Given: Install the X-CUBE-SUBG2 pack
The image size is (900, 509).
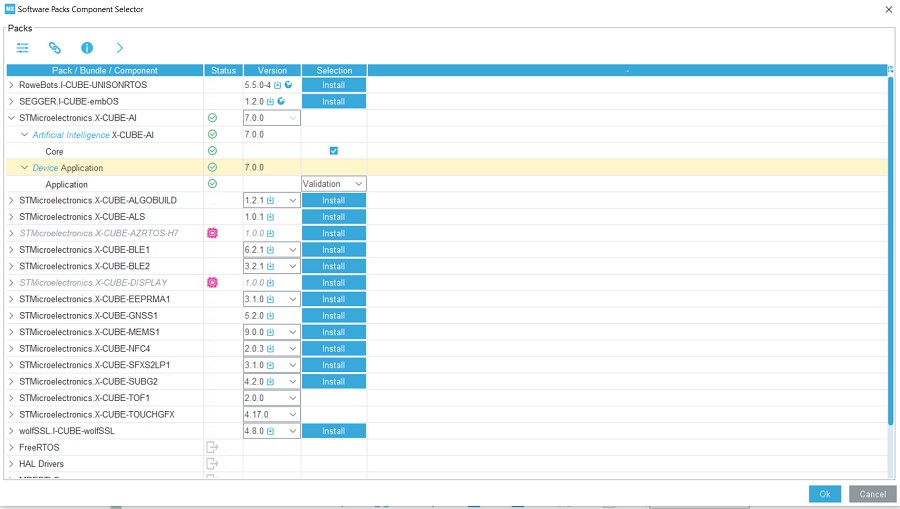Looking at the screenshot, I should point(333,382).
